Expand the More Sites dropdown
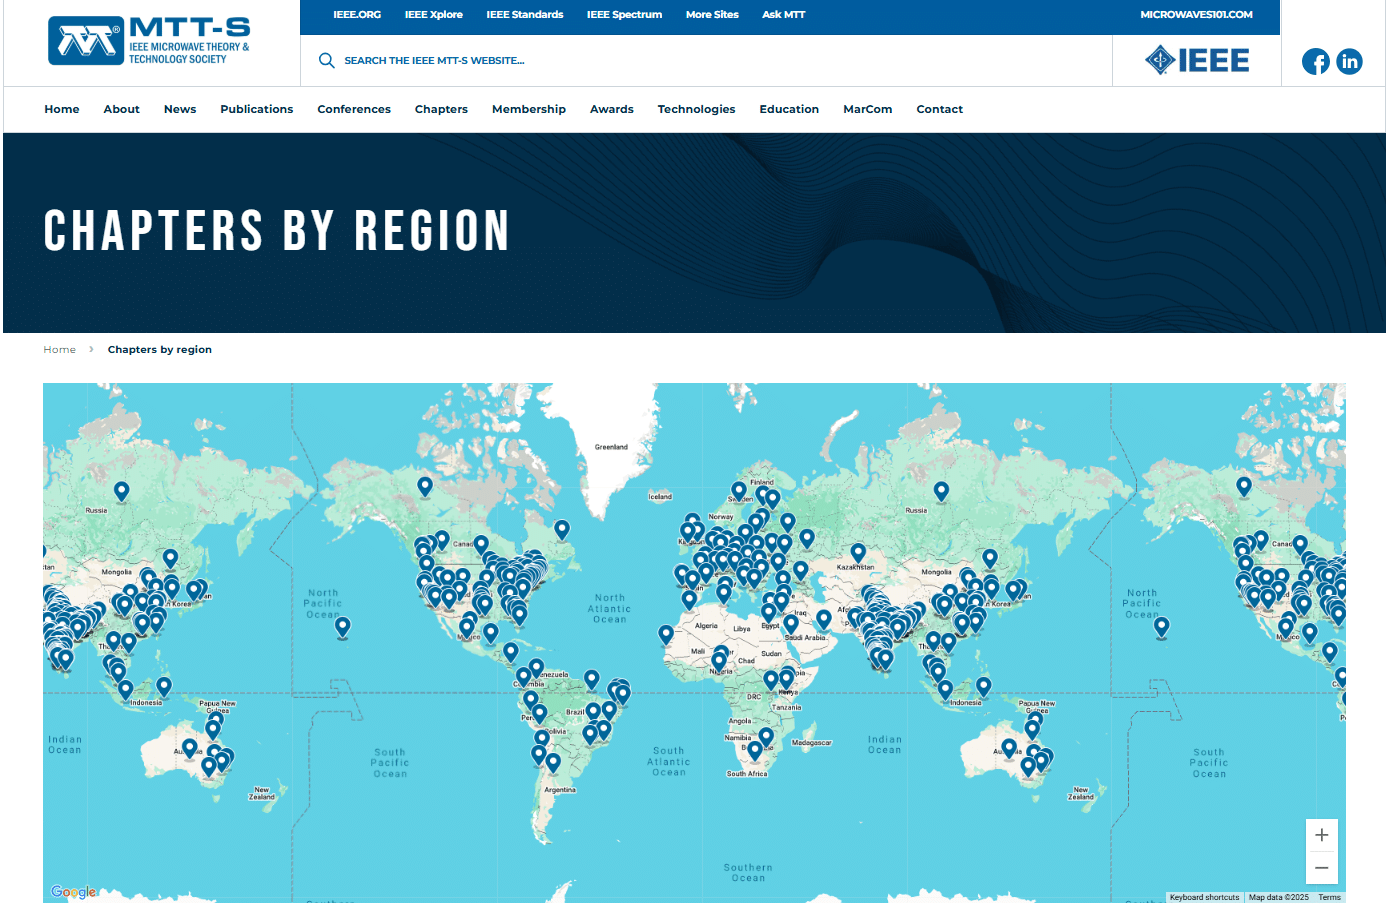 pyautogui.click(x=712, y=15)
